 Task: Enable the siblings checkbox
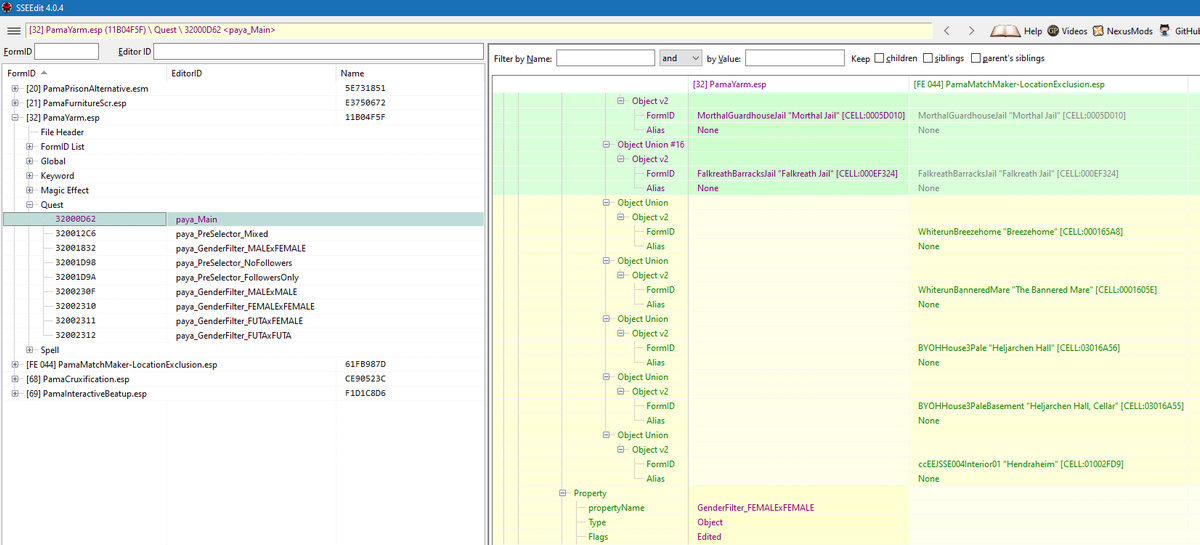[x=928, y=58]
